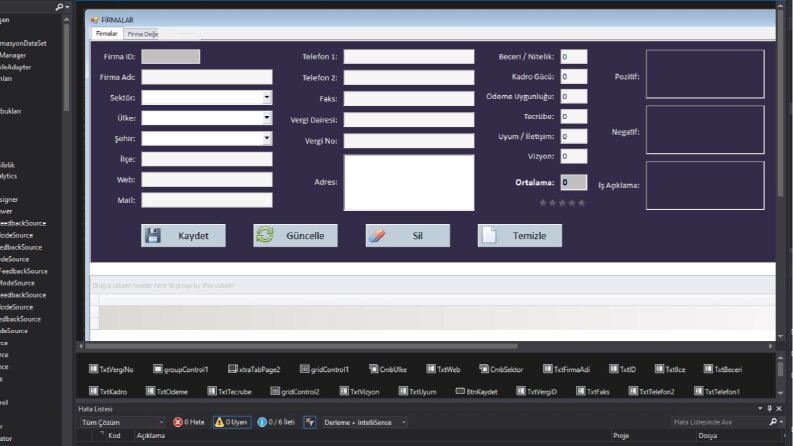The image size is (793, 446).
Task: Select the CmbSektor component icon
Action: [484, 369]
